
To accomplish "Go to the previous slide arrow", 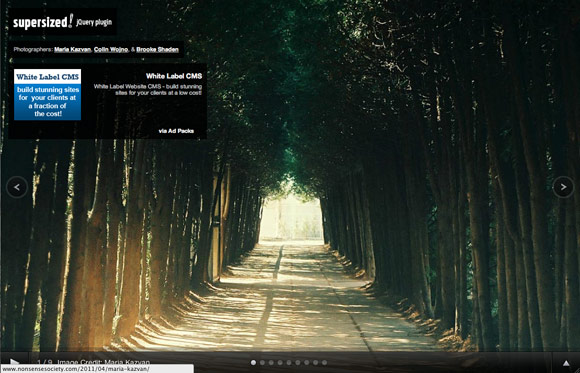I will (x=17, y=187).
